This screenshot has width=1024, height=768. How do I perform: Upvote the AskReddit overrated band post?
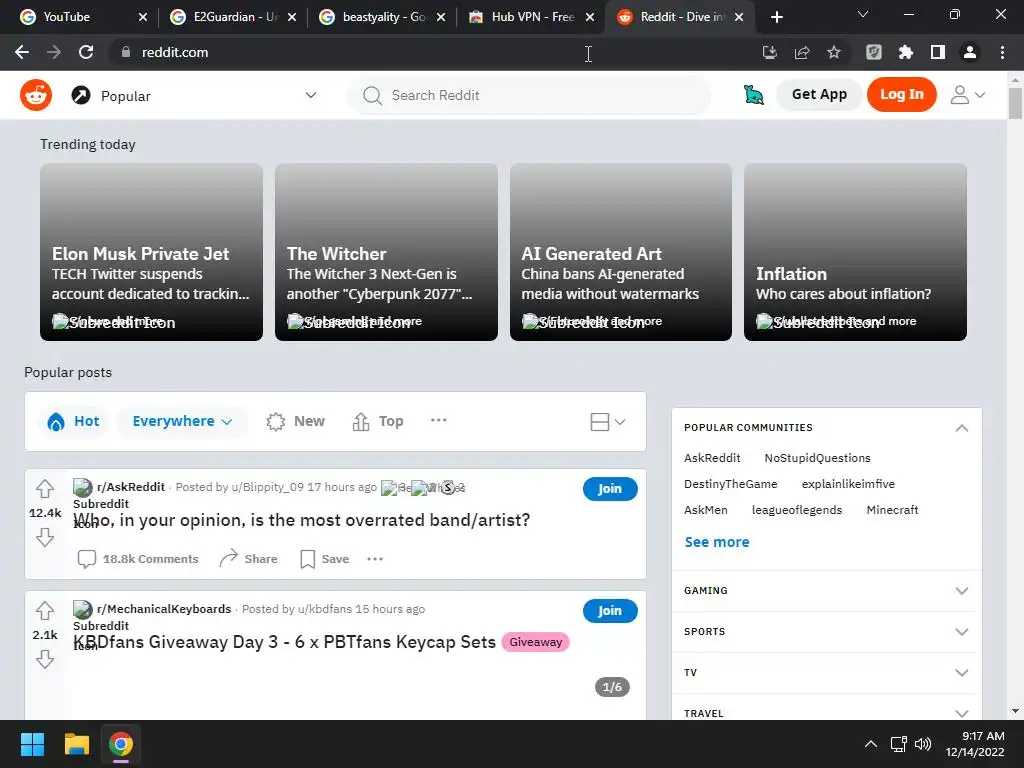point(45,488)
